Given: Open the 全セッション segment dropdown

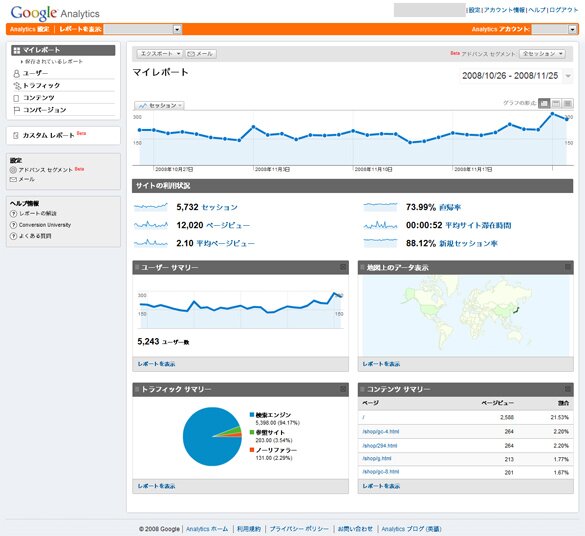Looking at the screenshot, I should point(542,54).
